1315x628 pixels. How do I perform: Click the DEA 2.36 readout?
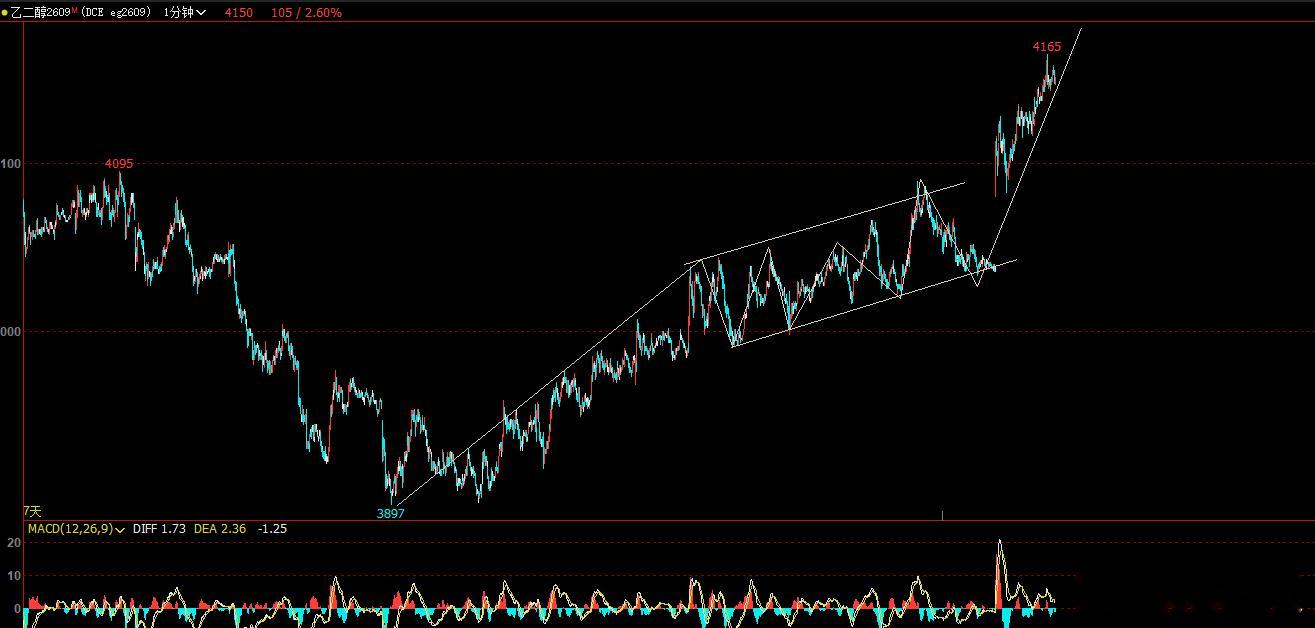coord(220,528)
